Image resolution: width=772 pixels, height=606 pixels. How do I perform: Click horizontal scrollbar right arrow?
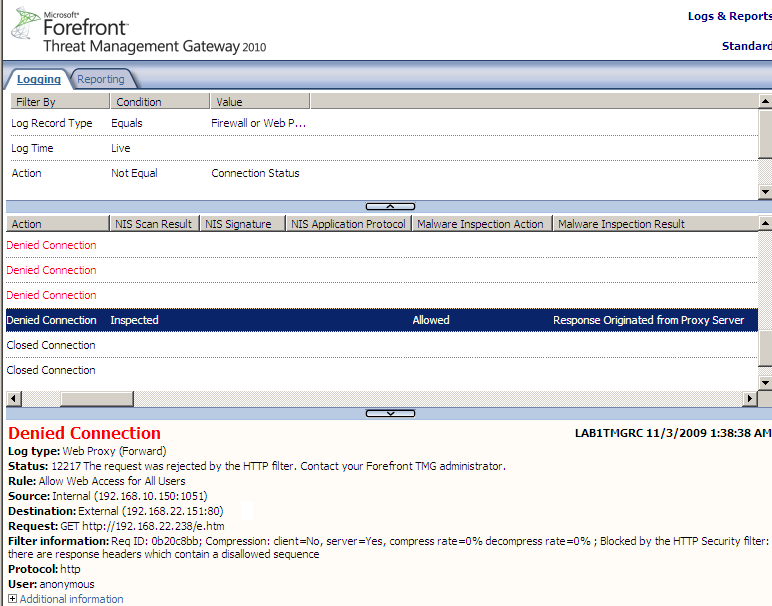tap(749, 398)
